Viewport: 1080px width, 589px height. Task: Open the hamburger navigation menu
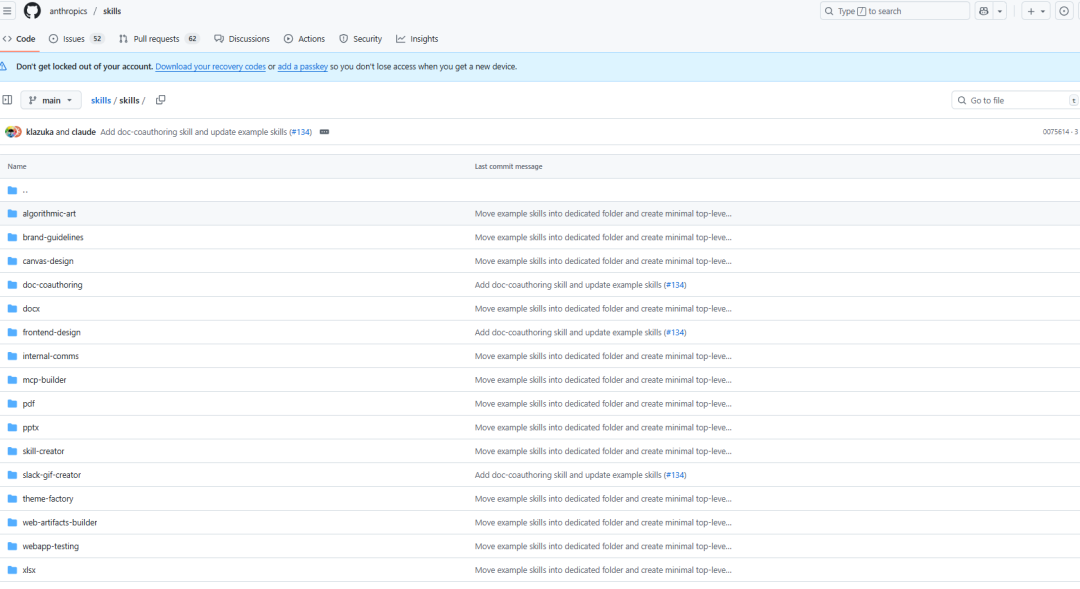[x=7, y=11]
